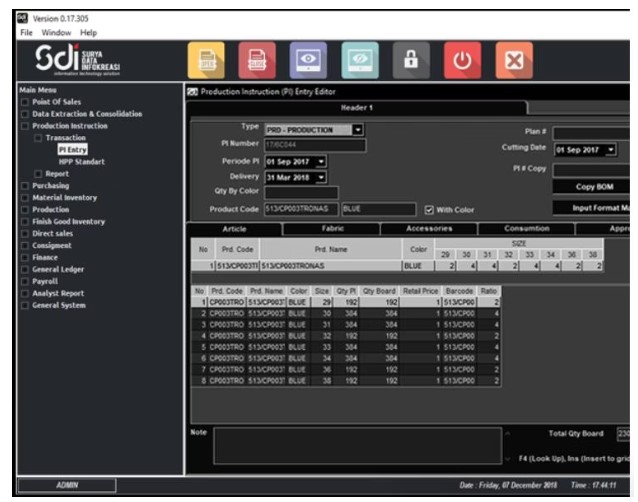638x502 pixels.
Task: Expand the Report tree node
Action: (x=38, y=174)
